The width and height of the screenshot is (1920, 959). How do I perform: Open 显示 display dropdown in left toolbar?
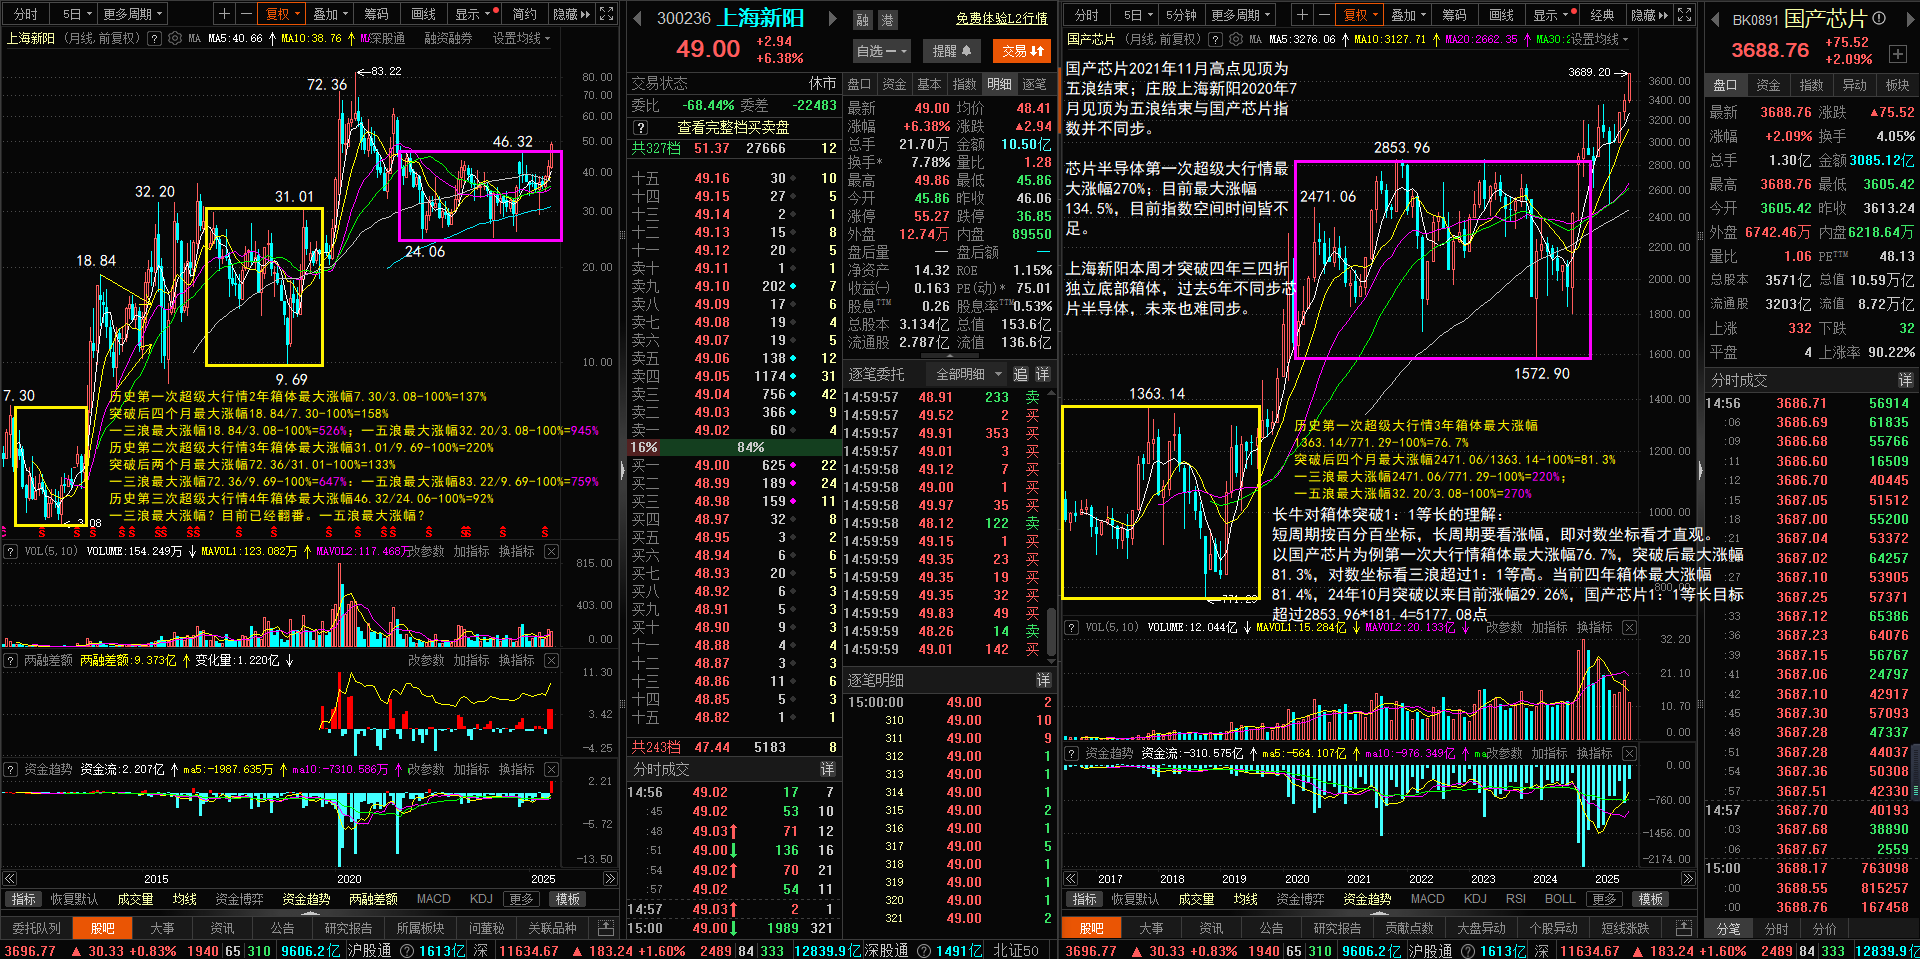(474, 14)
